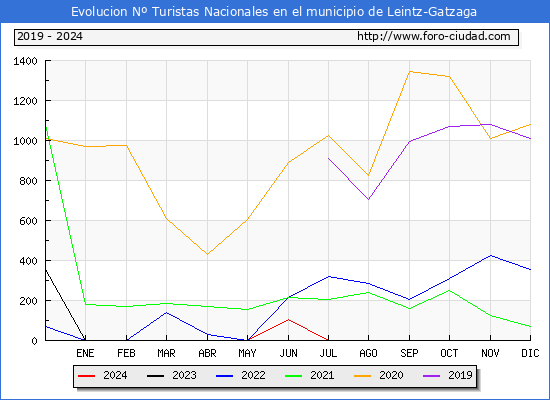Select the '2024' legend label

[x=115, y=375]
